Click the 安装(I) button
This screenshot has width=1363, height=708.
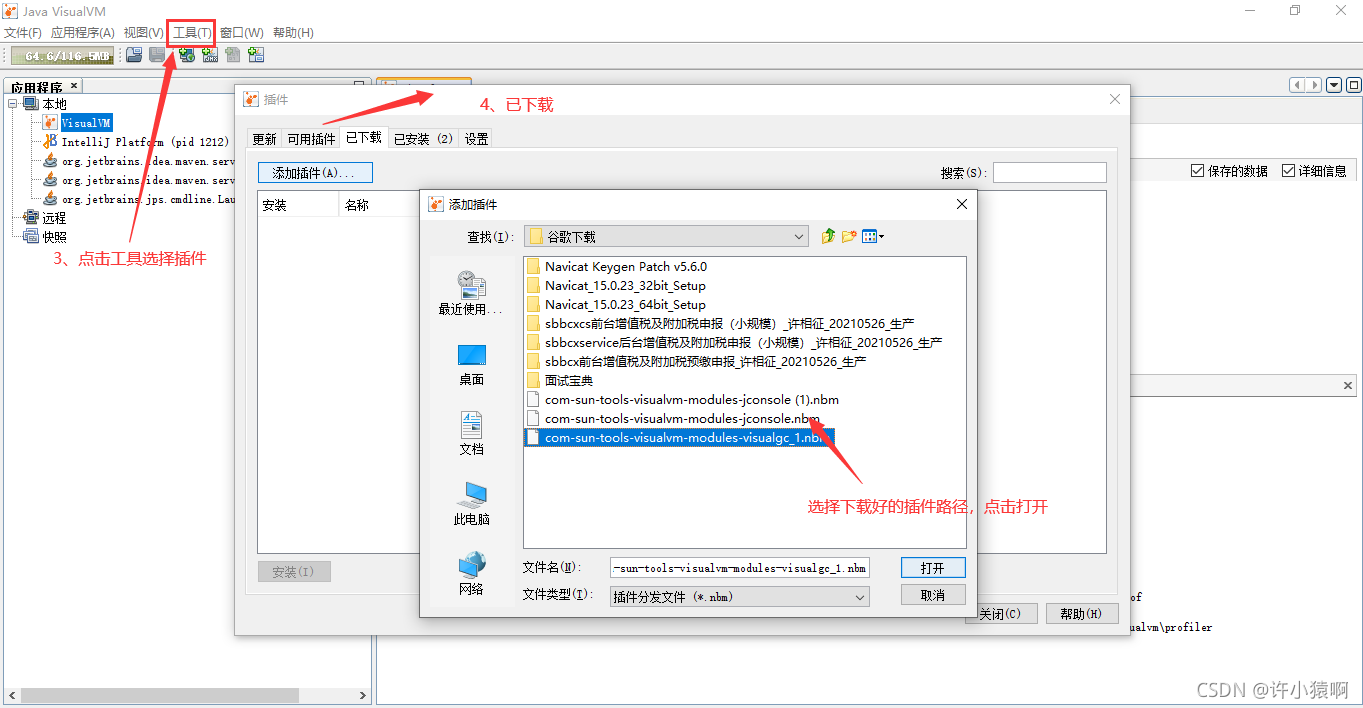[x=294, y=572]
